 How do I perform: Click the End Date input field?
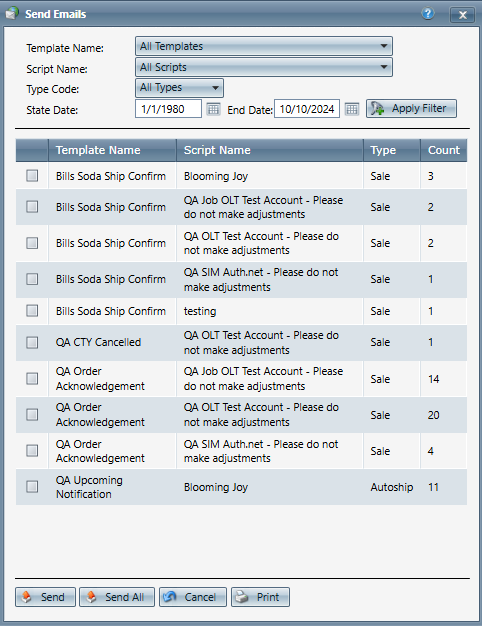307,109
